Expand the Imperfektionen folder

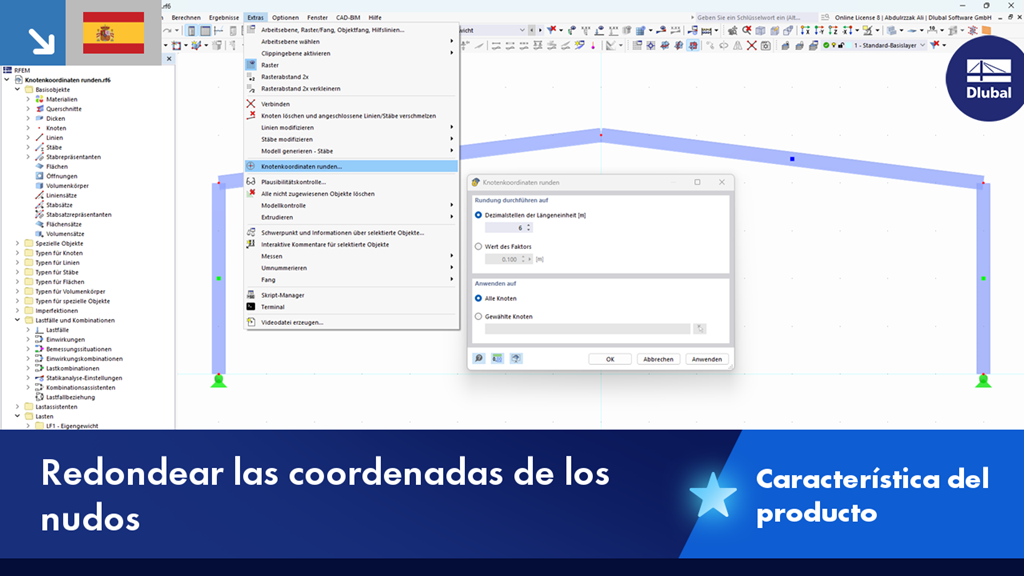(x=18, y=311)
